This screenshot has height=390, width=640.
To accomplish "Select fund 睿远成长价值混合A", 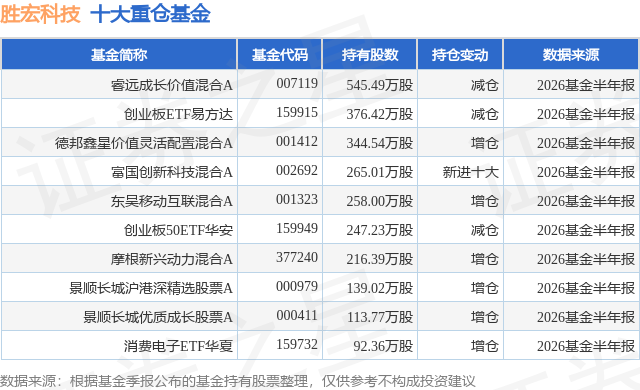I will pos(171,85).
